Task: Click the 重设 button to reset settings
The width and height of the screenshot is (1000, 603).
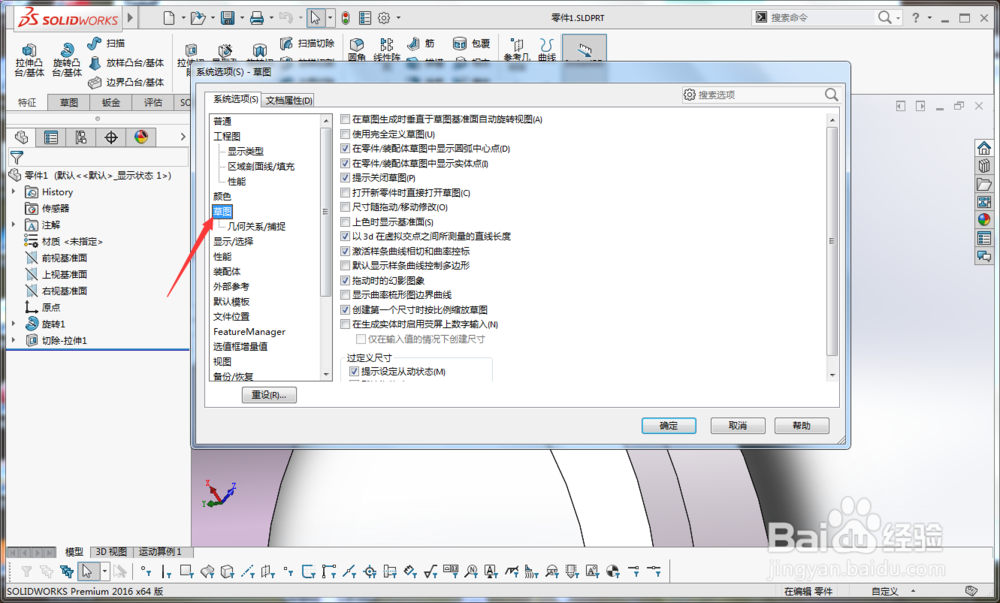Action: pos(269,394)
